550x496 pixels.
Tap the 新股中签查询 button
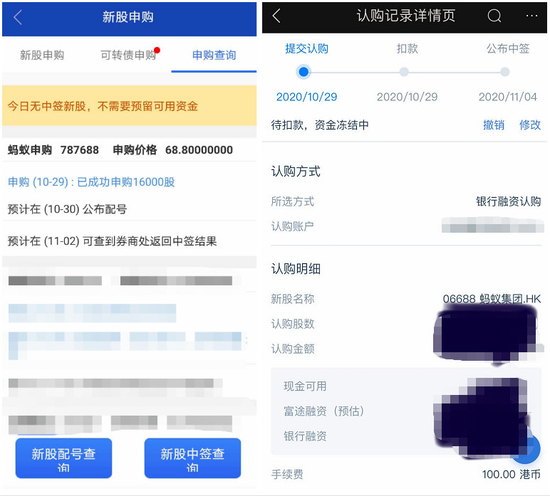click(x=192, y=458)
